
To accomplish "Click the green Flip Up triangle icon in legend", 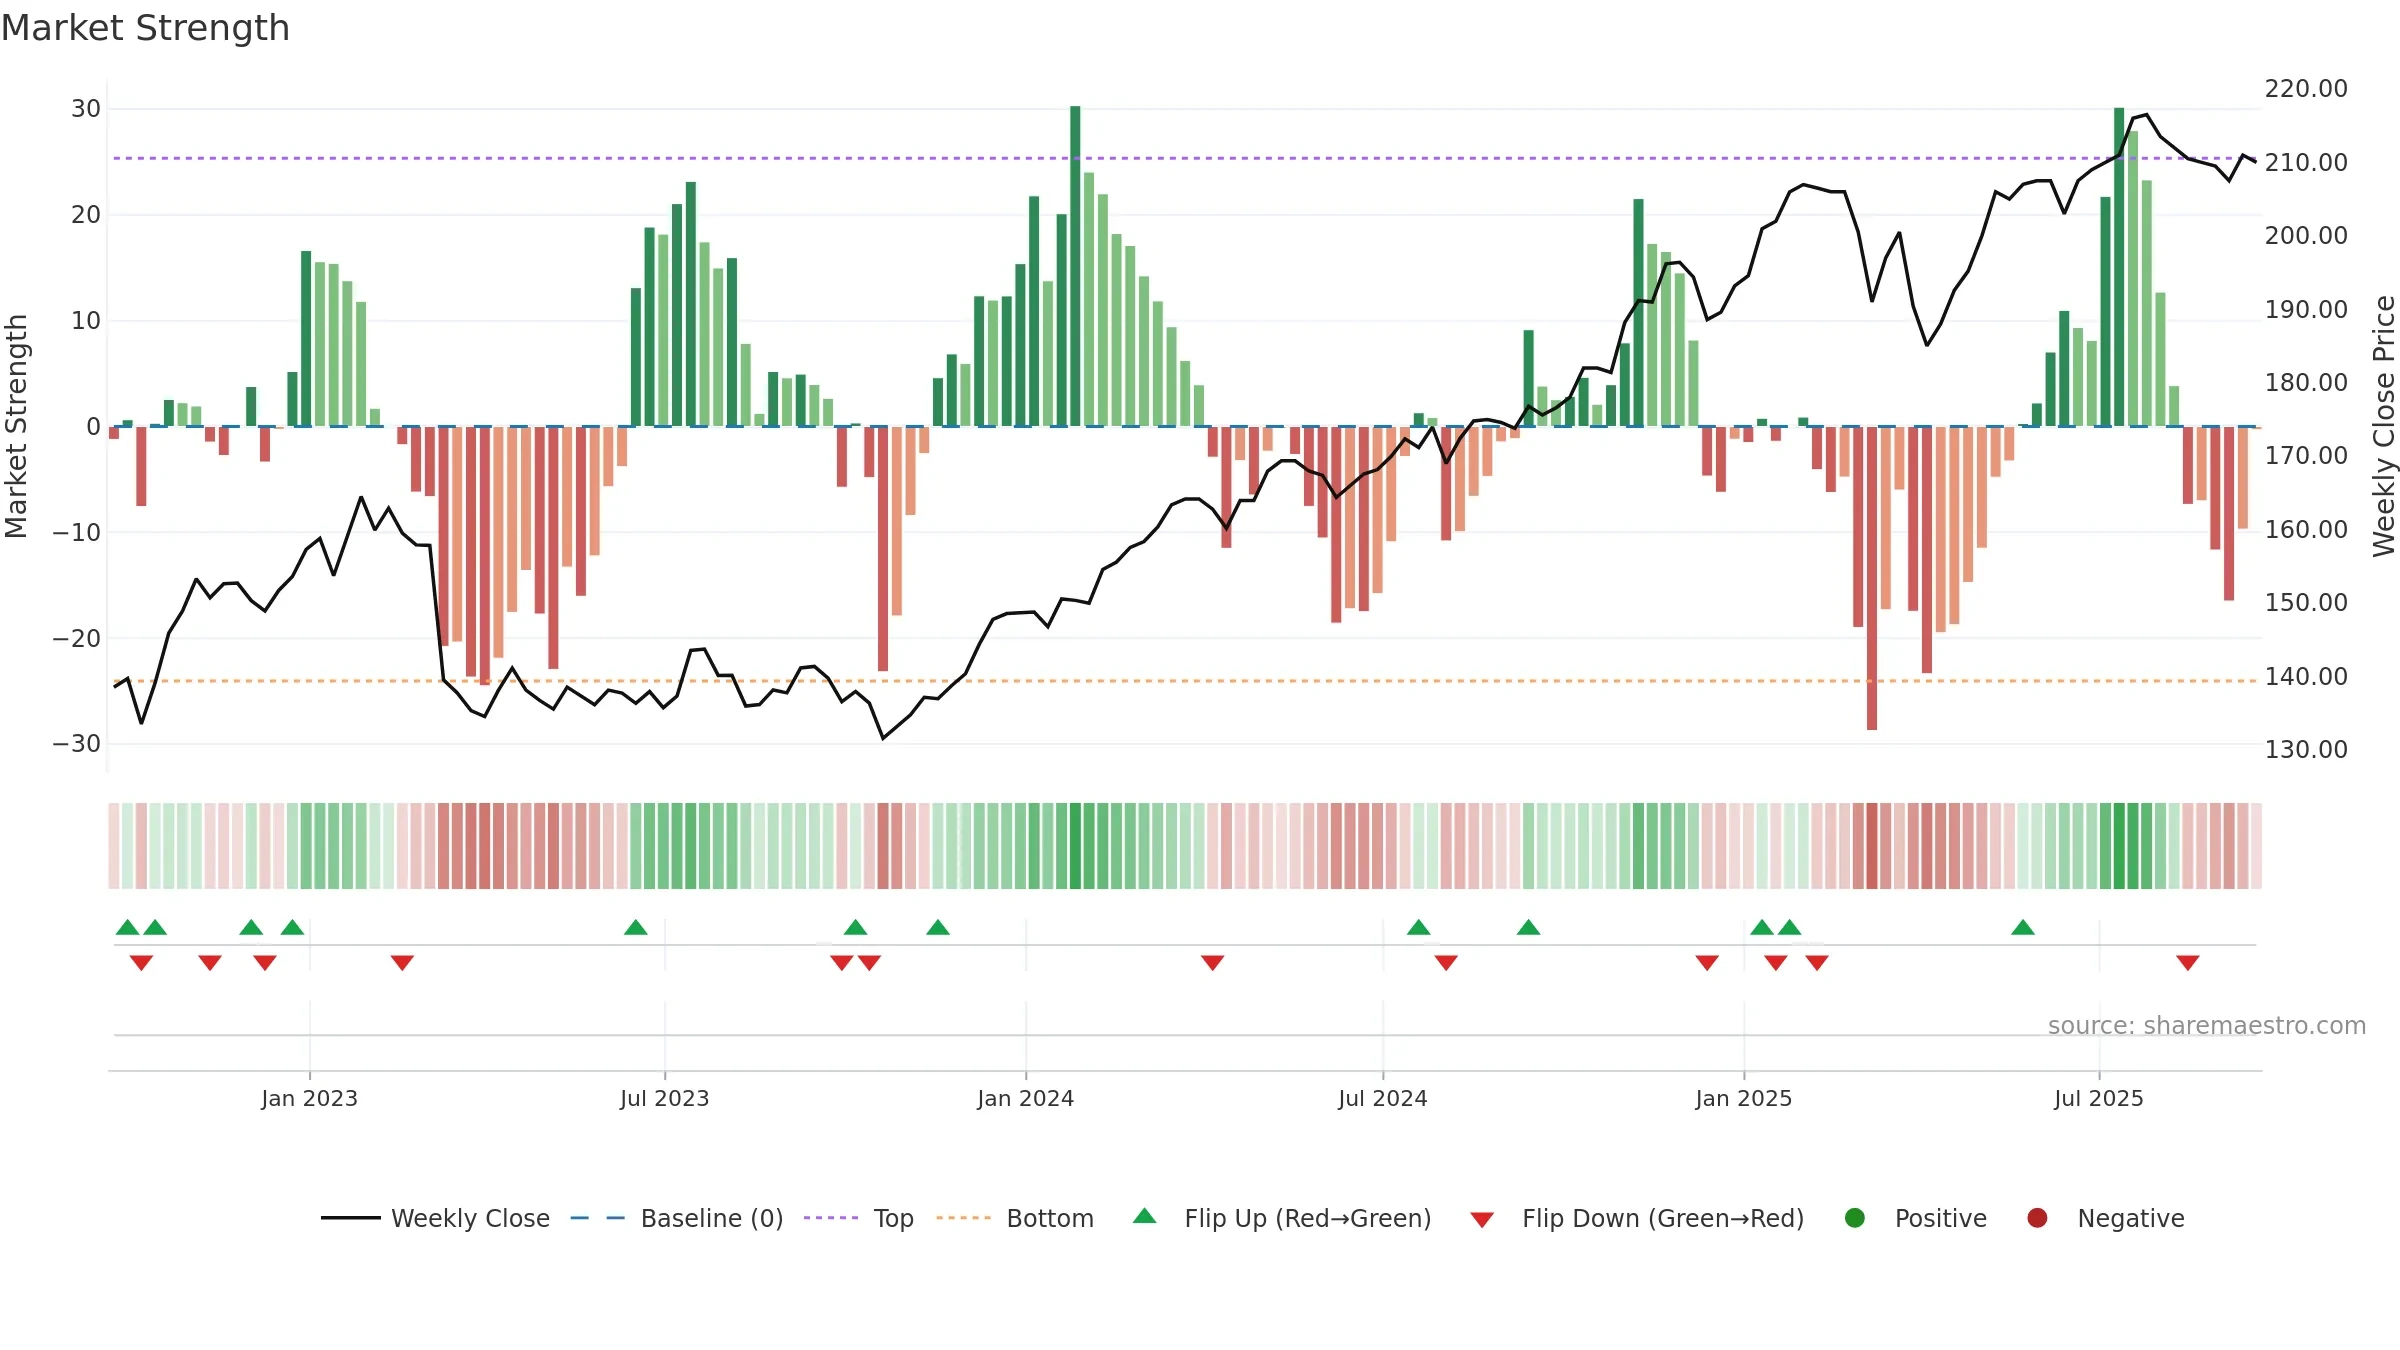I will pos(1145,1216).
